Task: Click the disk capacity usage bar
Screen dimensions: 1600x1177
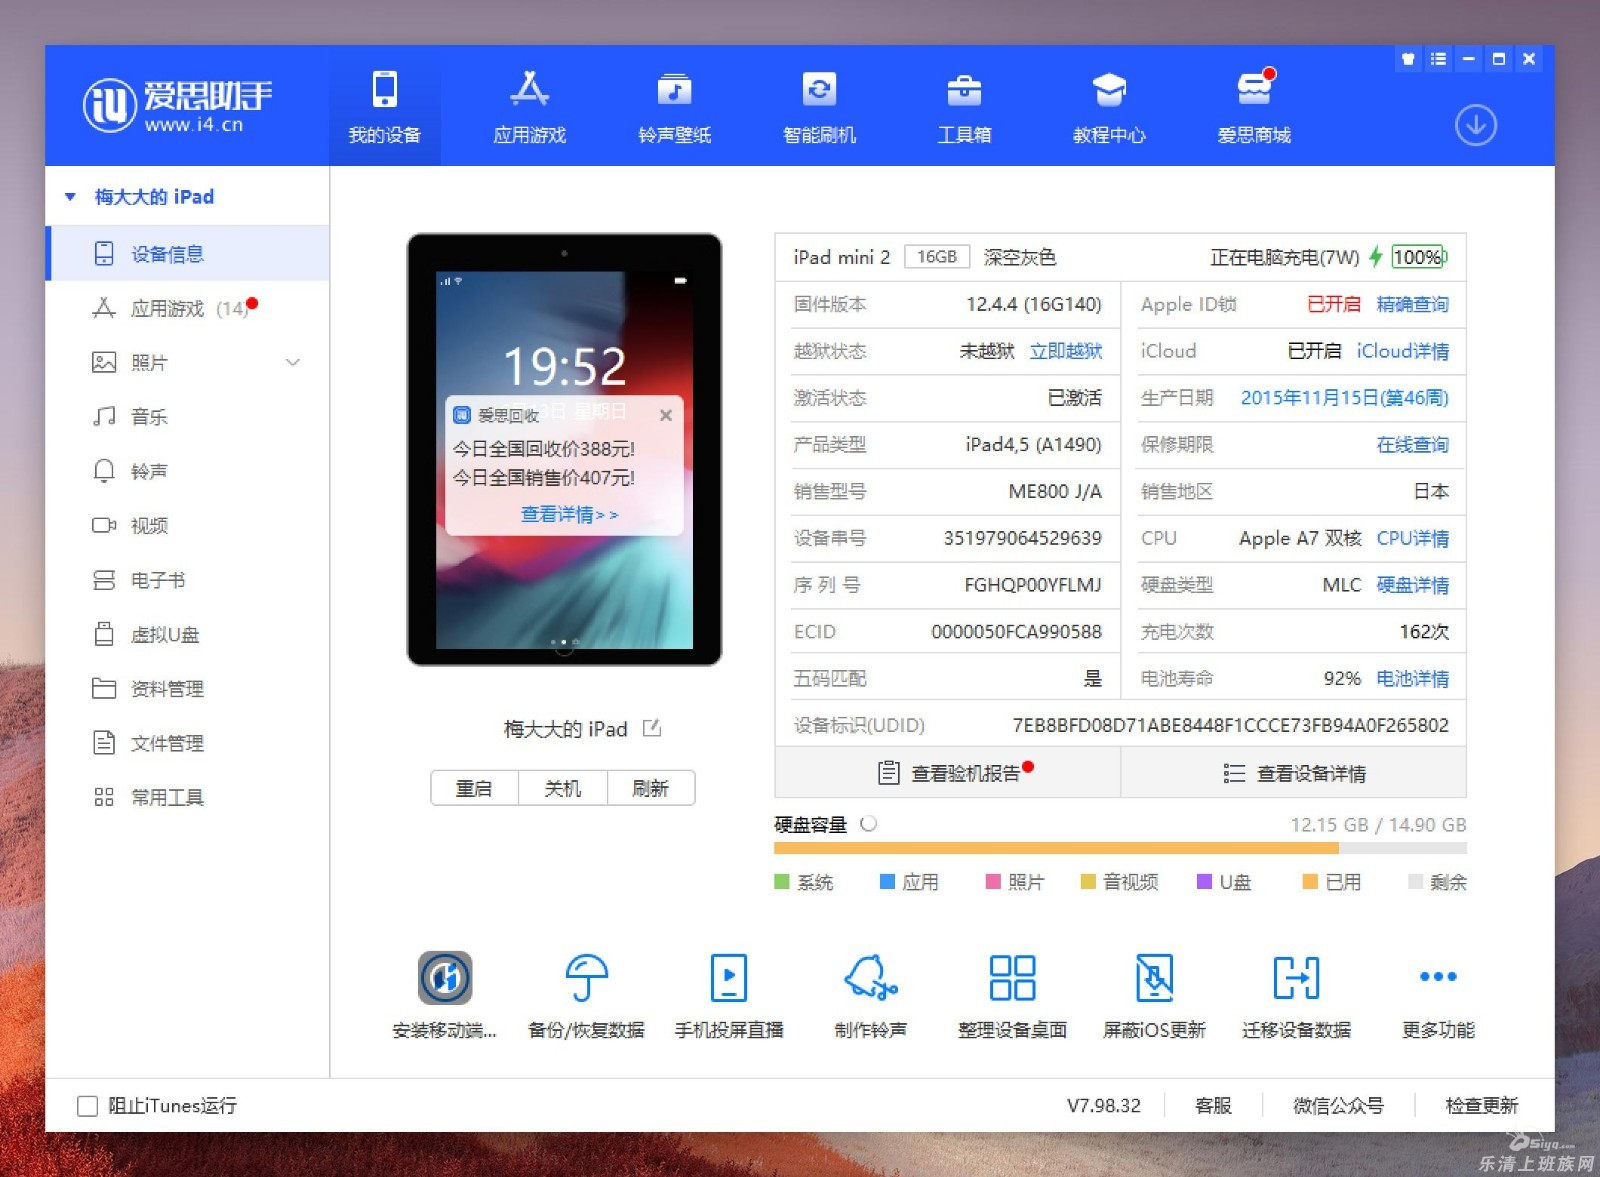Action: pos(1120,848)
